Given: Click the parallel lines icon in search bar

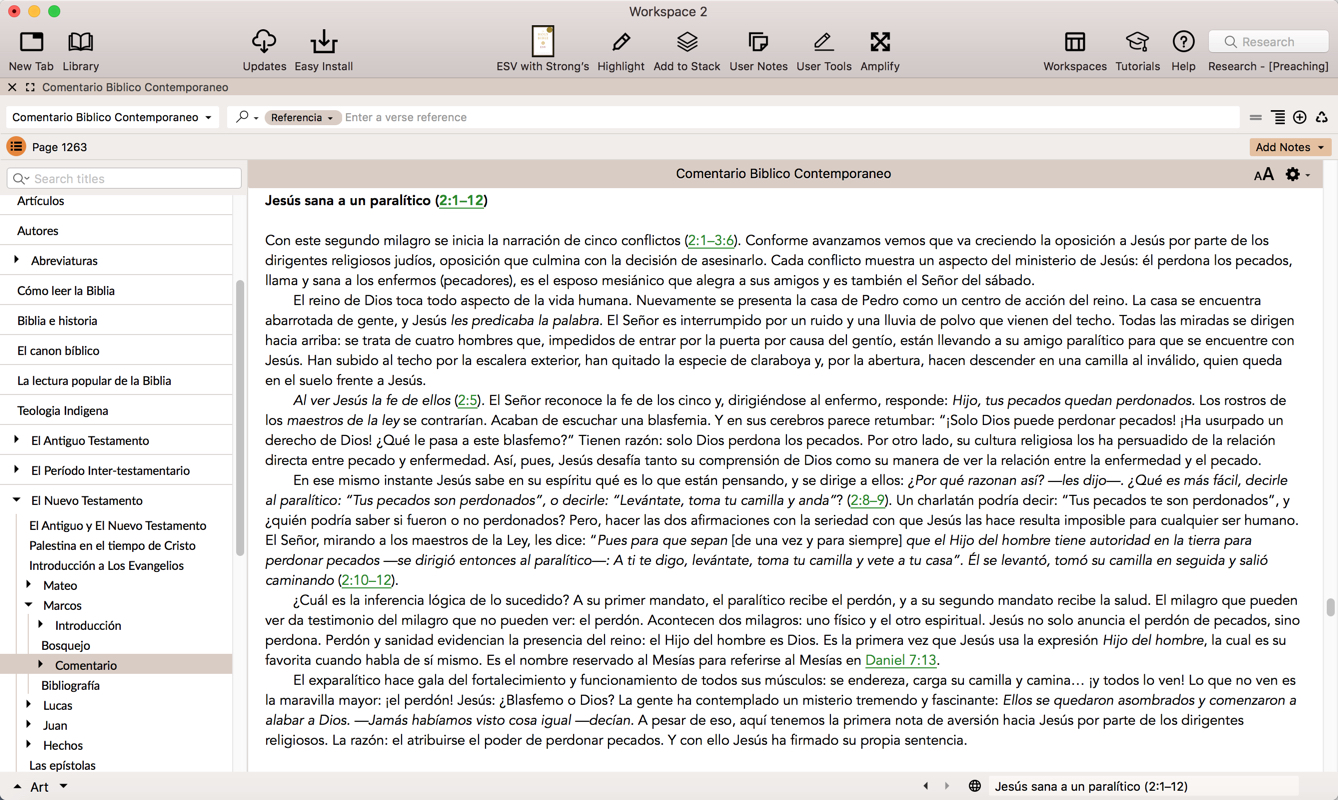Looking at the screenshot, I should pyautogui.click(x=1256, y=118).
